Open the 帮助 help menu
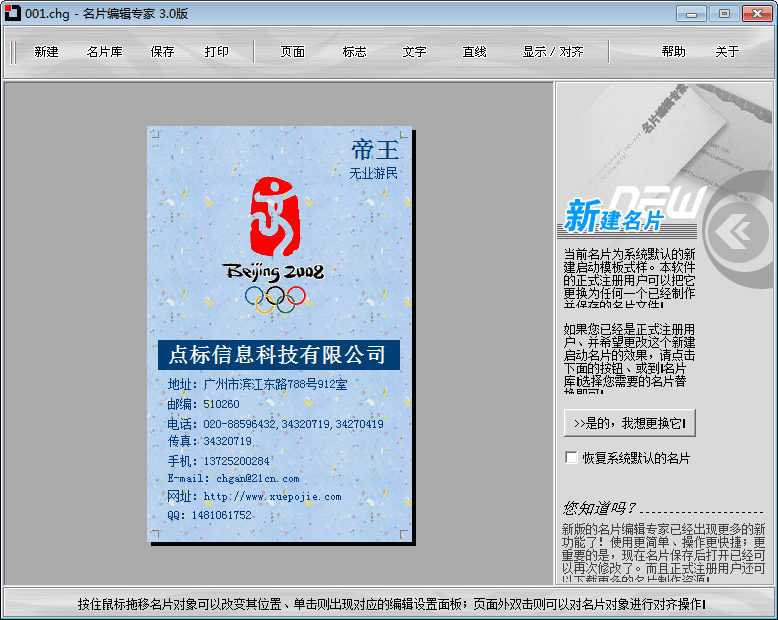 tap(673, 52)
